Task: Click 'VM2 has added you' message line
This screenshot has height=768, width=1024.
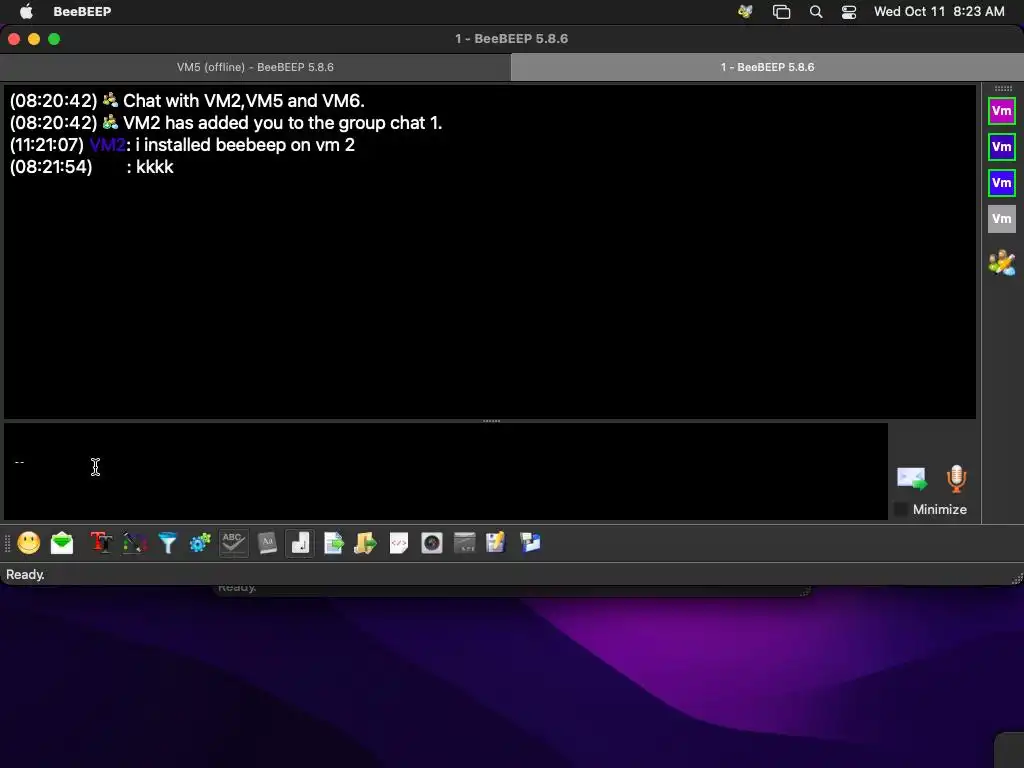Action: point(282,123)
